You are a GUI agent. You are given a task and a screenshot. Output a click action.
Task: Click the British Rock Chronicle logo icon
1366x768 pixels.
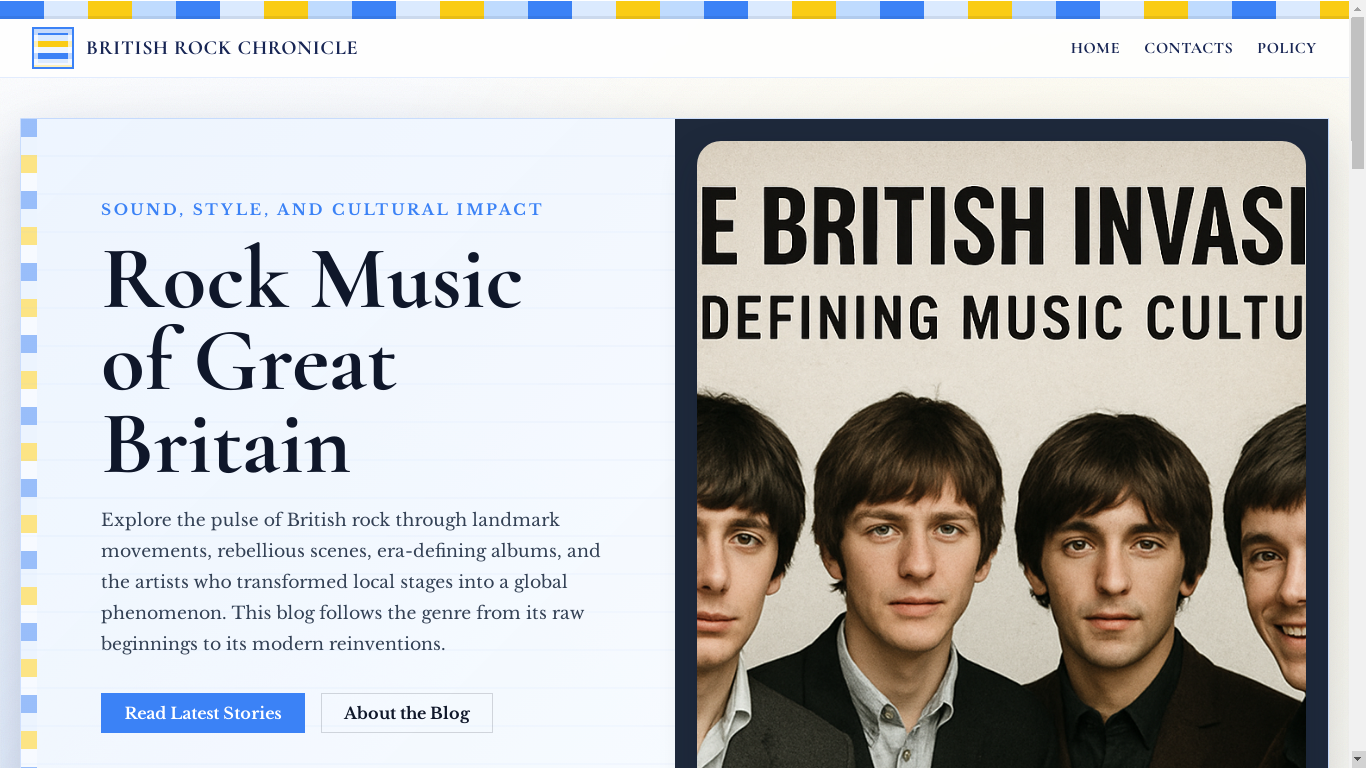pyautogui.click(x=53, y=48)
